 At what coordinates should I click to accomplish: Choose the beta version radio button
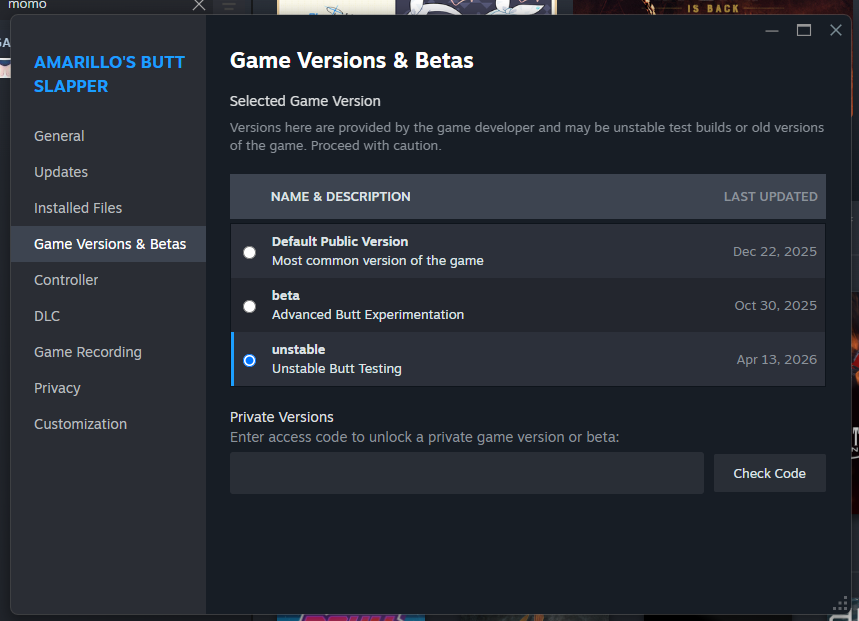coord(249,306)
